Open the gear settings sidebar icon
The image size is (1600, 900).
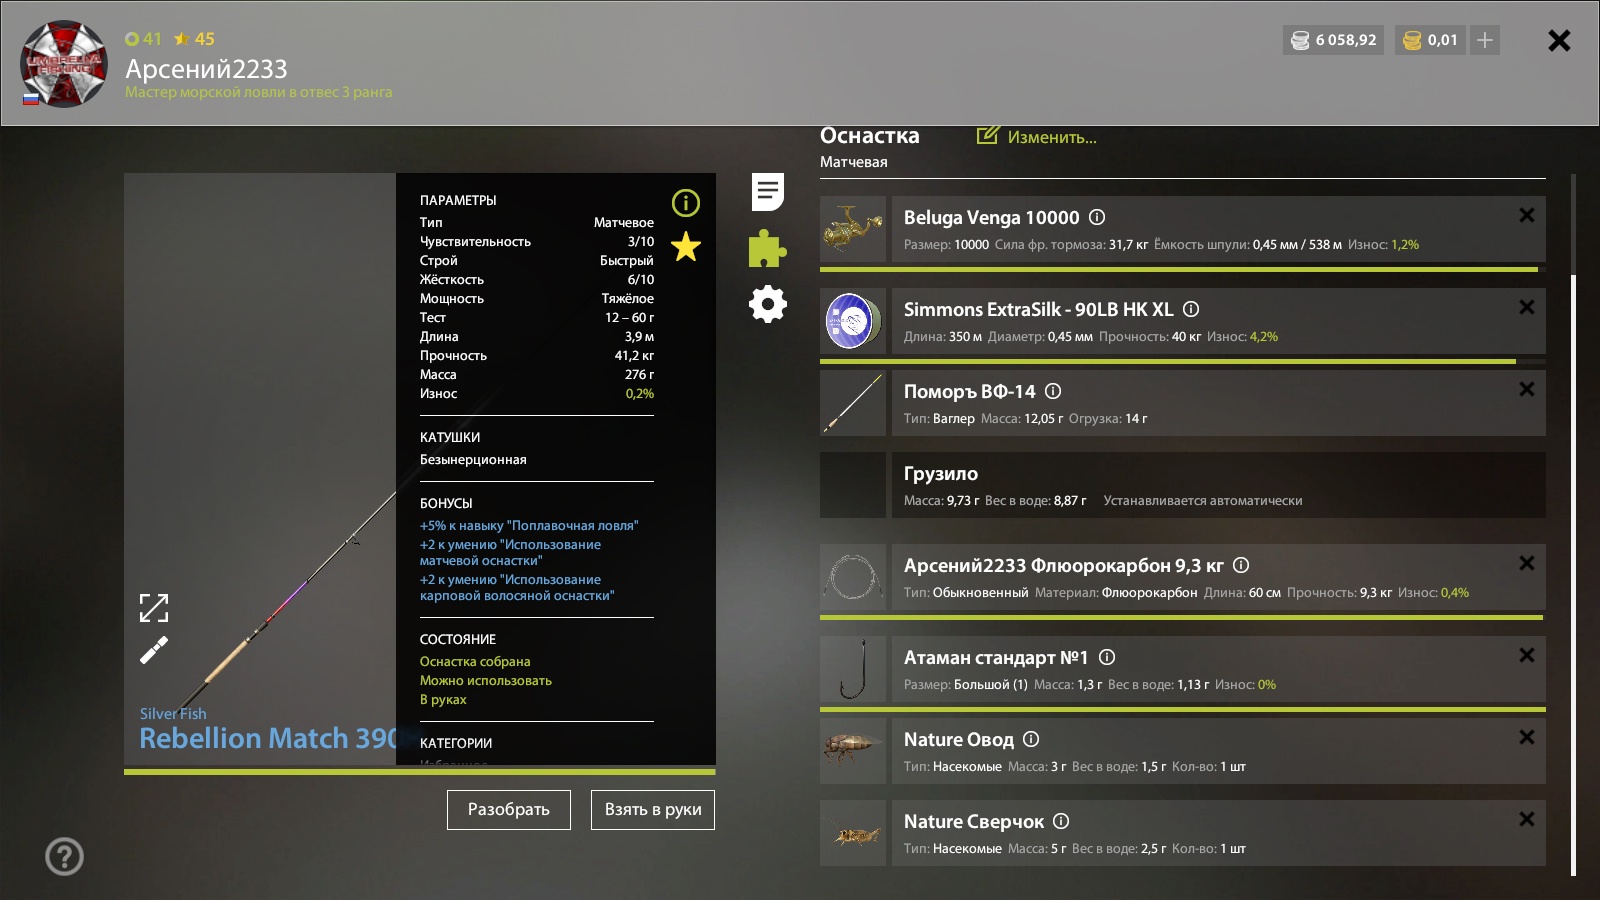click(x=768, y=304)
